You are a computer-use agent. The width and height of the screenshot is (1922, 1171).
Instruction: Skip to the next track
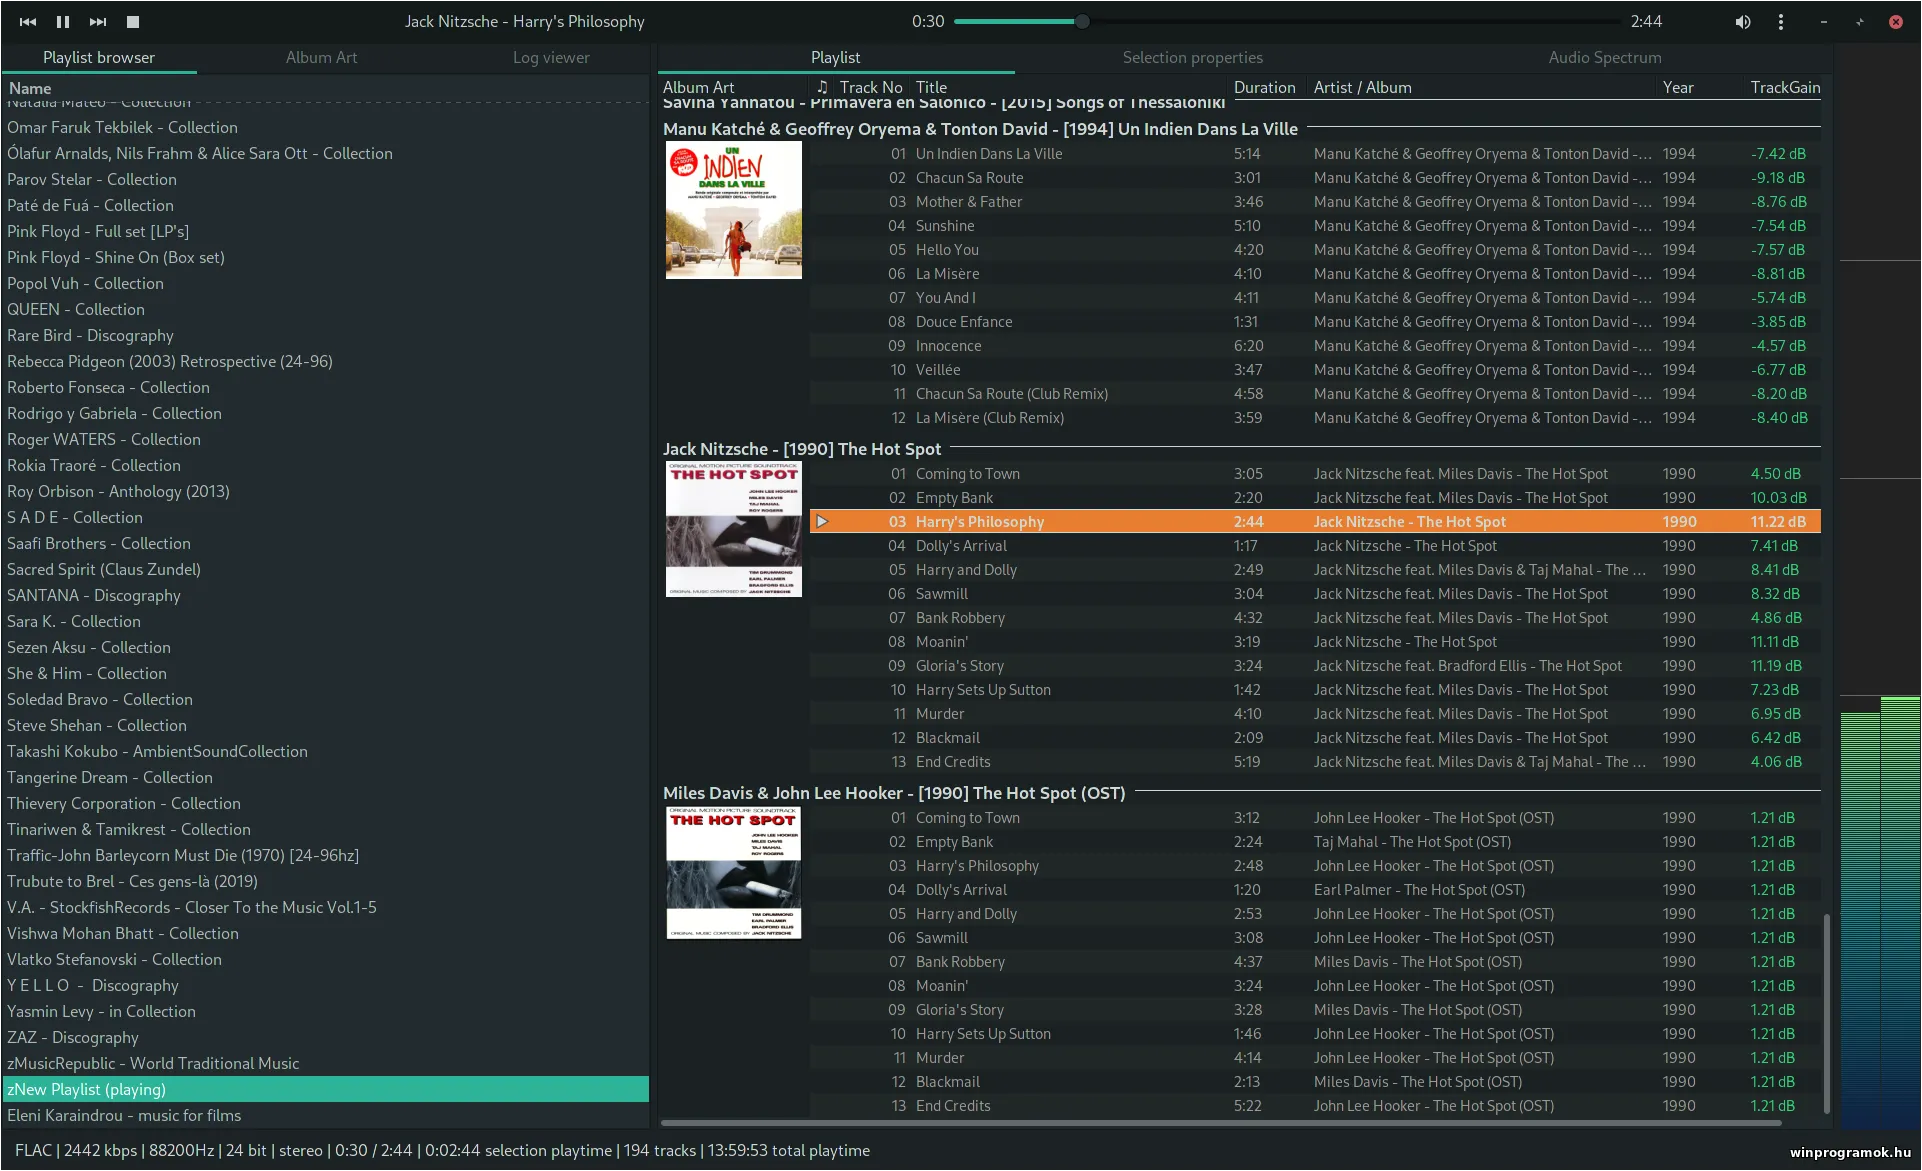point(98,21)
